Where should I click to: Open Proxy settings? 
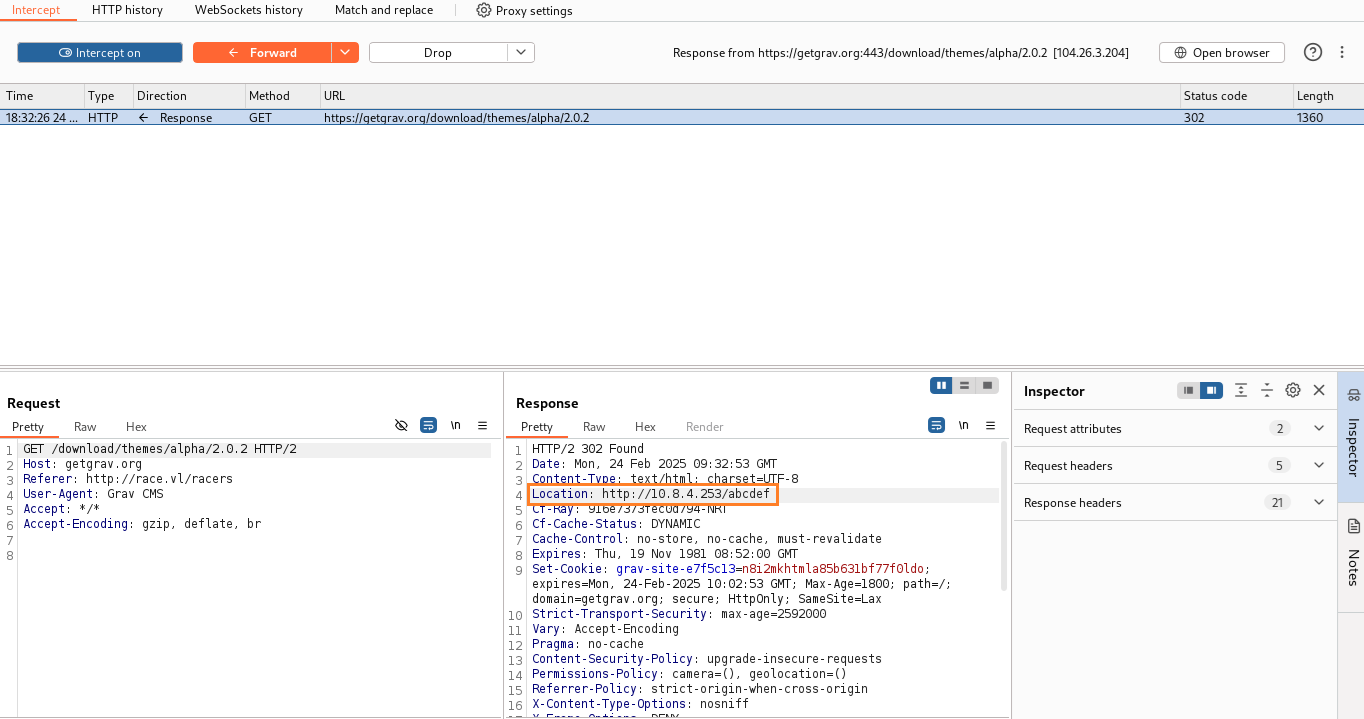pyautogui.click(x=524, y=10)
